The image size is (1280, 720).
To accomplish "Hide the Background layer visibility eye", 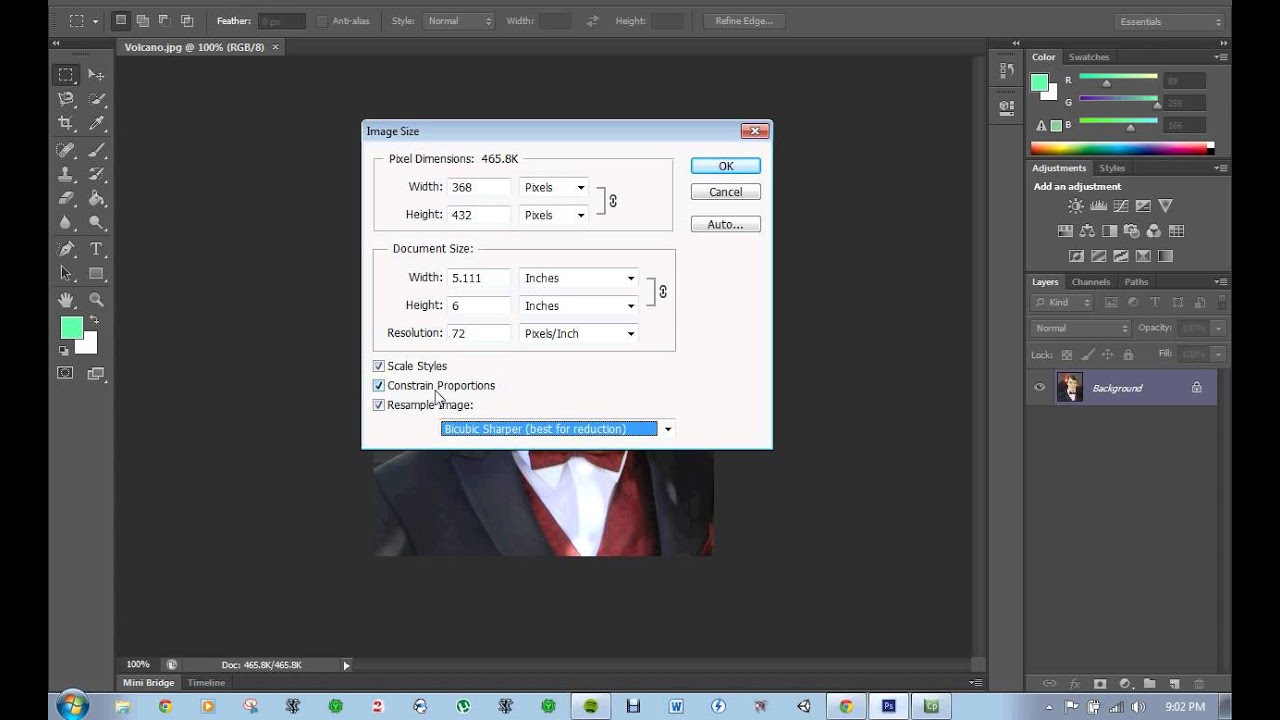I will [x=1040, y=388].
